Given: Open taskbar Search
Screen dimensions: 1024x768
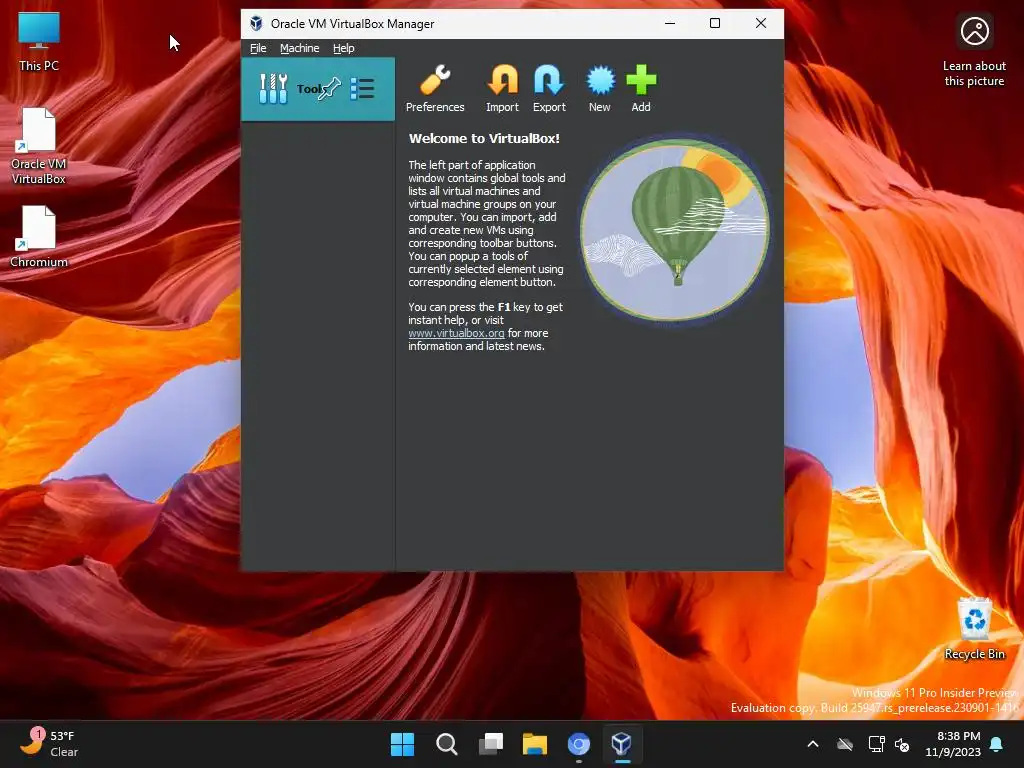Looking at the screenshot, I should point(447,744).
